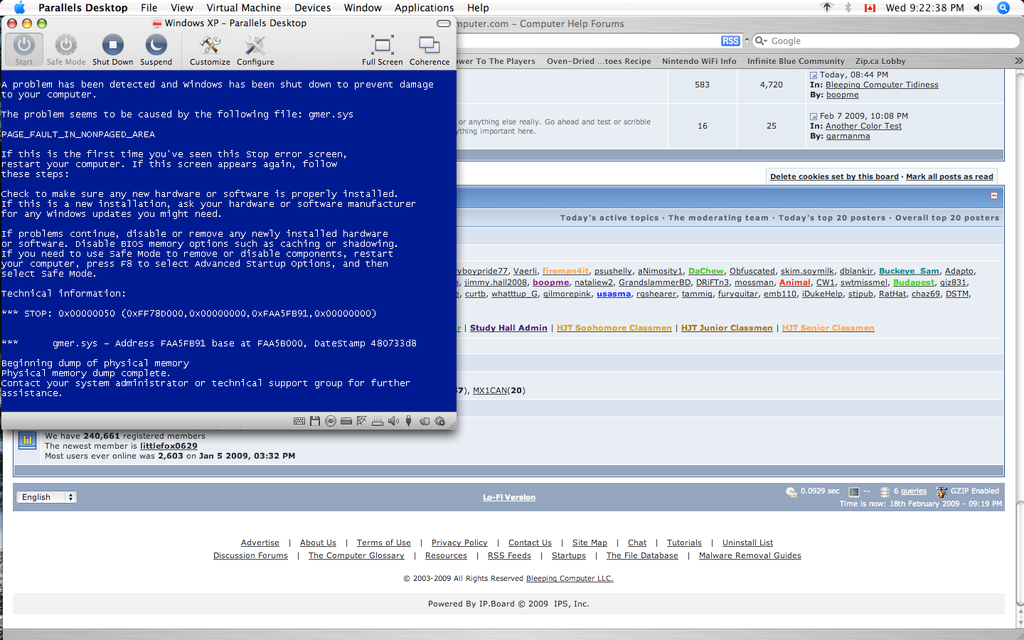This screenshot has width=1024, height=640.
Task: Click the USB plug icon in Parallels status bar
Action: click(x=409, y=421)
